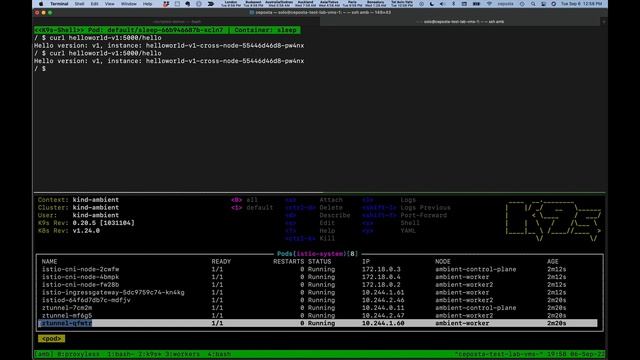
Task: Select the 'all' namespace shortcut
Action: [x=244, y=200]
